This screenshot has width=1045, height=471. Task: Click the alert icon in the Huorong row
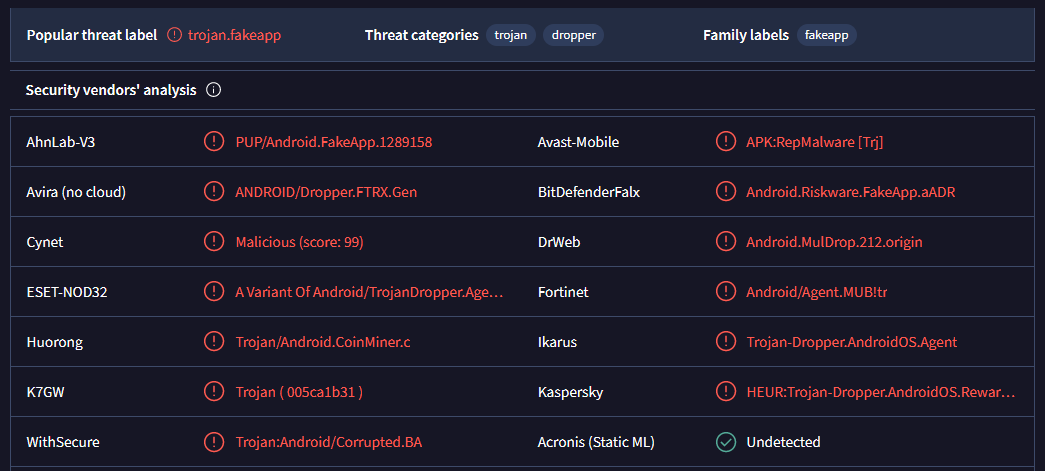pos(213,342)
